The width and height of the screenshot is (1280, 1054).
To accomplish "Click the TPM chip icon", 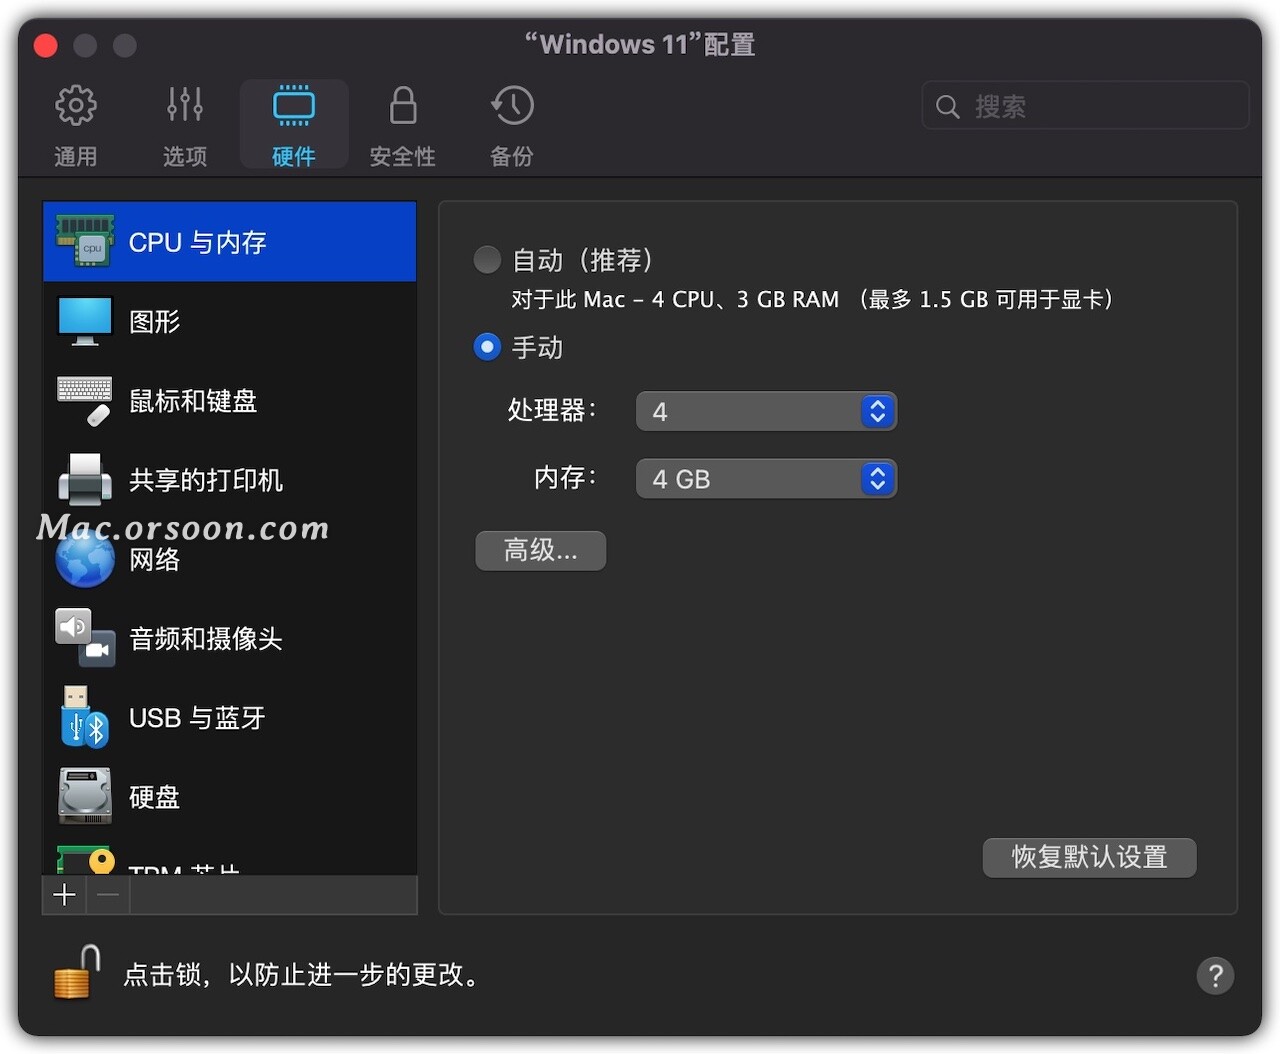I will (x=85, y=860).
